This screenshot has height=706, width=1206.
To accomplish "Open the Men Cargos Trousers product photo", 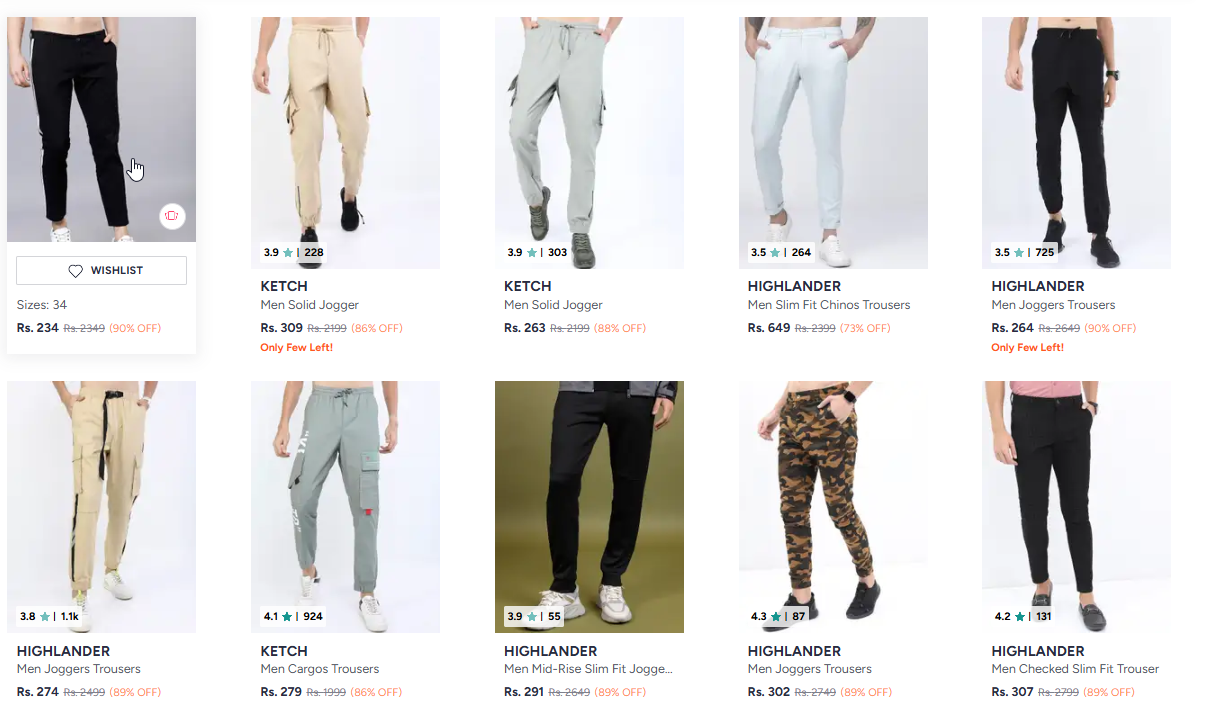I will (x=345, y=507).
